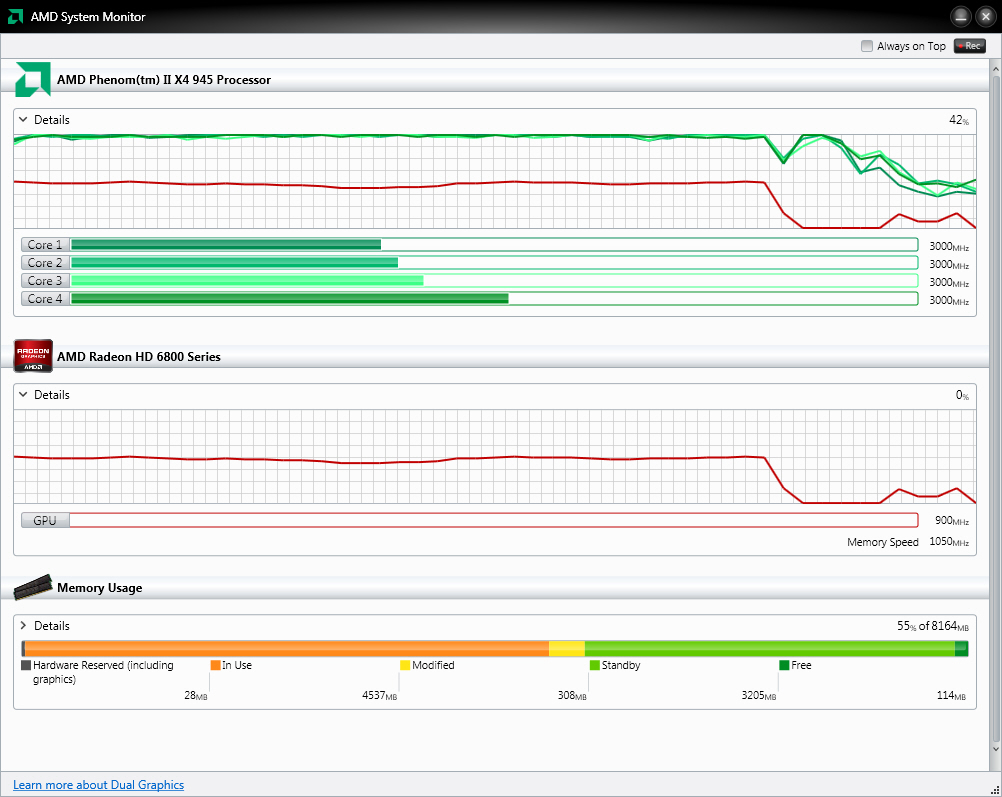Click the Core 4 label
Image resolution: width=1002 pixels, height=797 pixels.
tap(45, 298)
